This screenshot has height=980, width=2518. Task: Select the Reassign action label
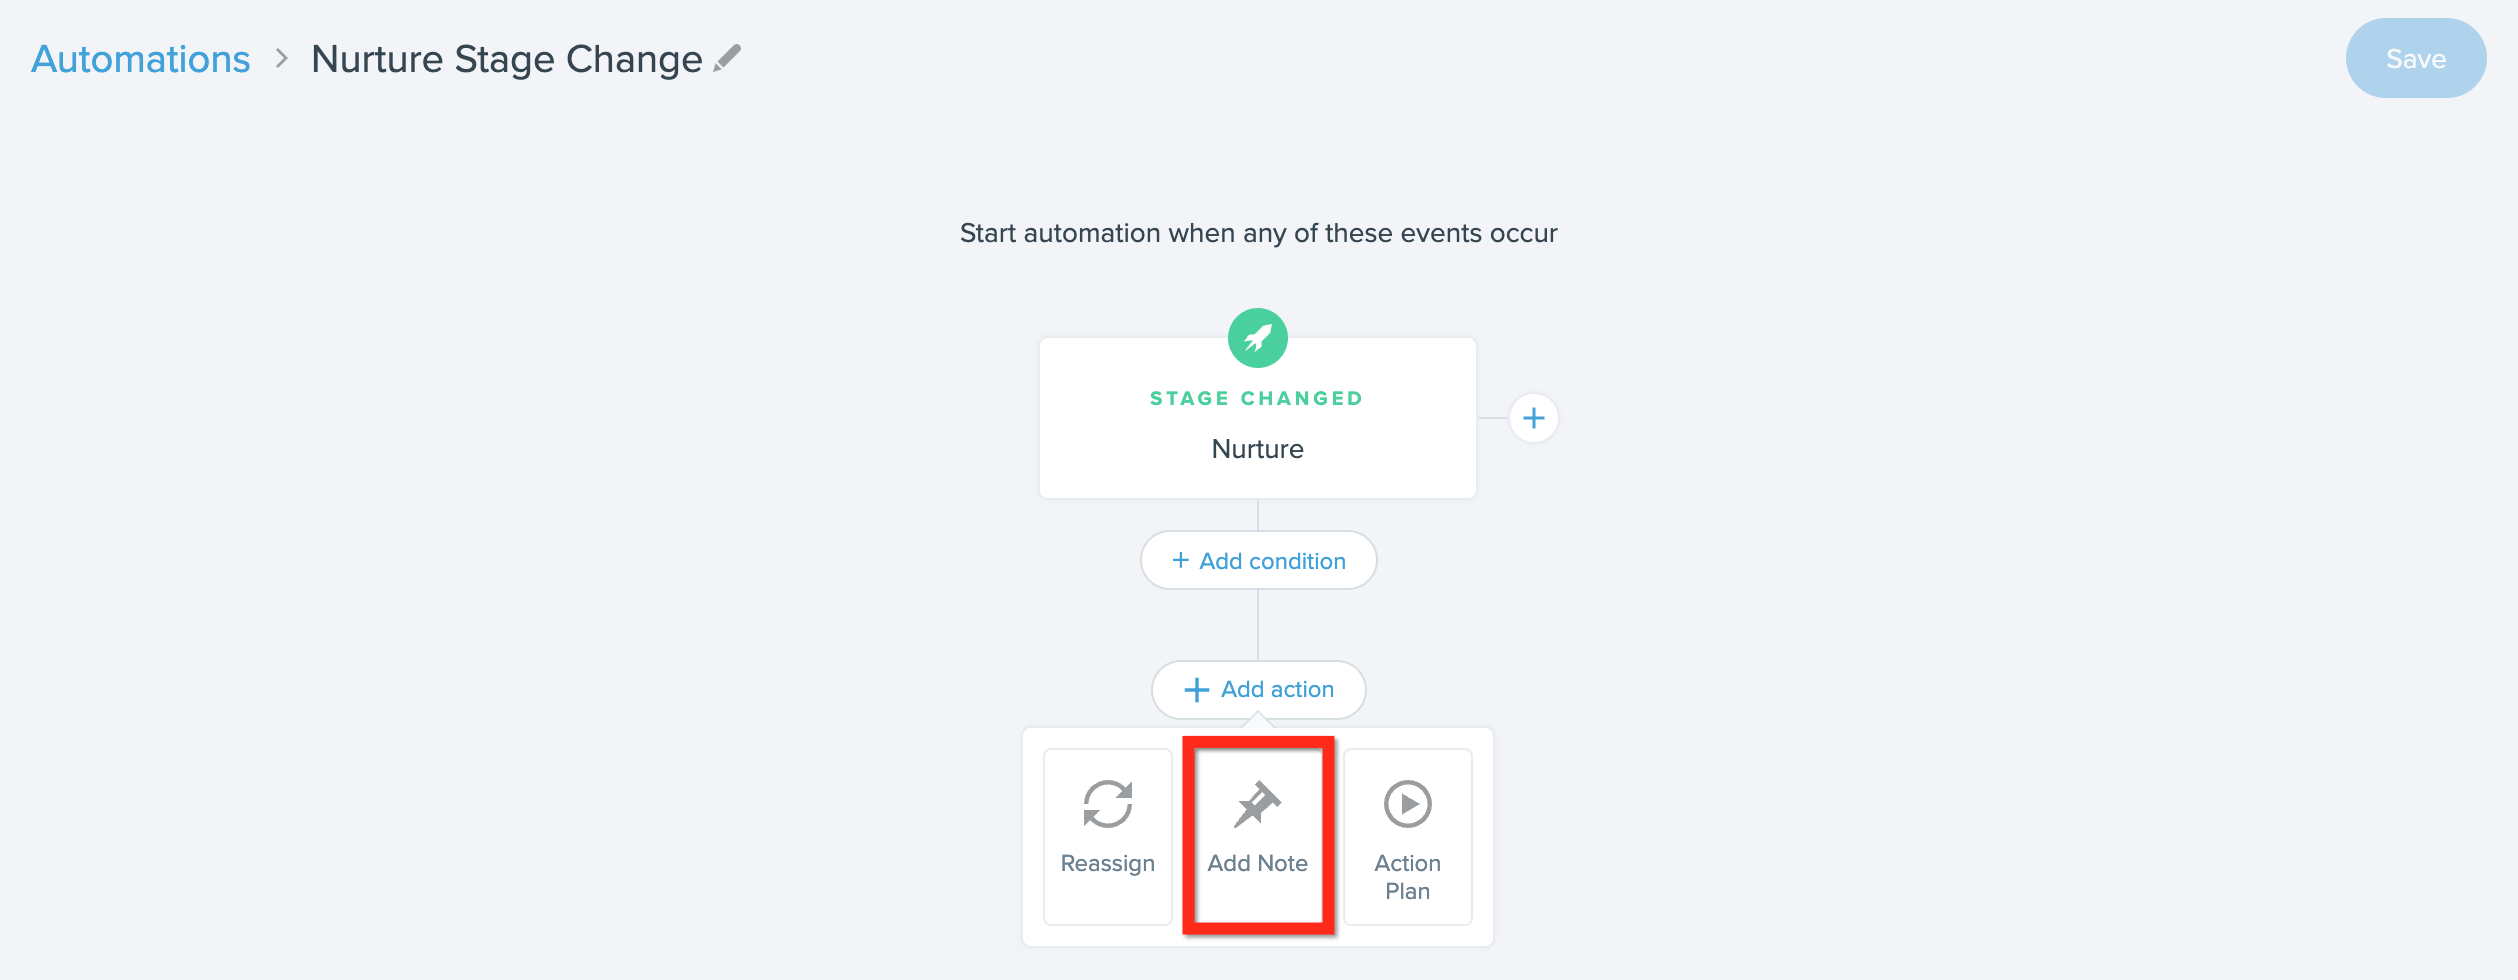click(1107, 863)
